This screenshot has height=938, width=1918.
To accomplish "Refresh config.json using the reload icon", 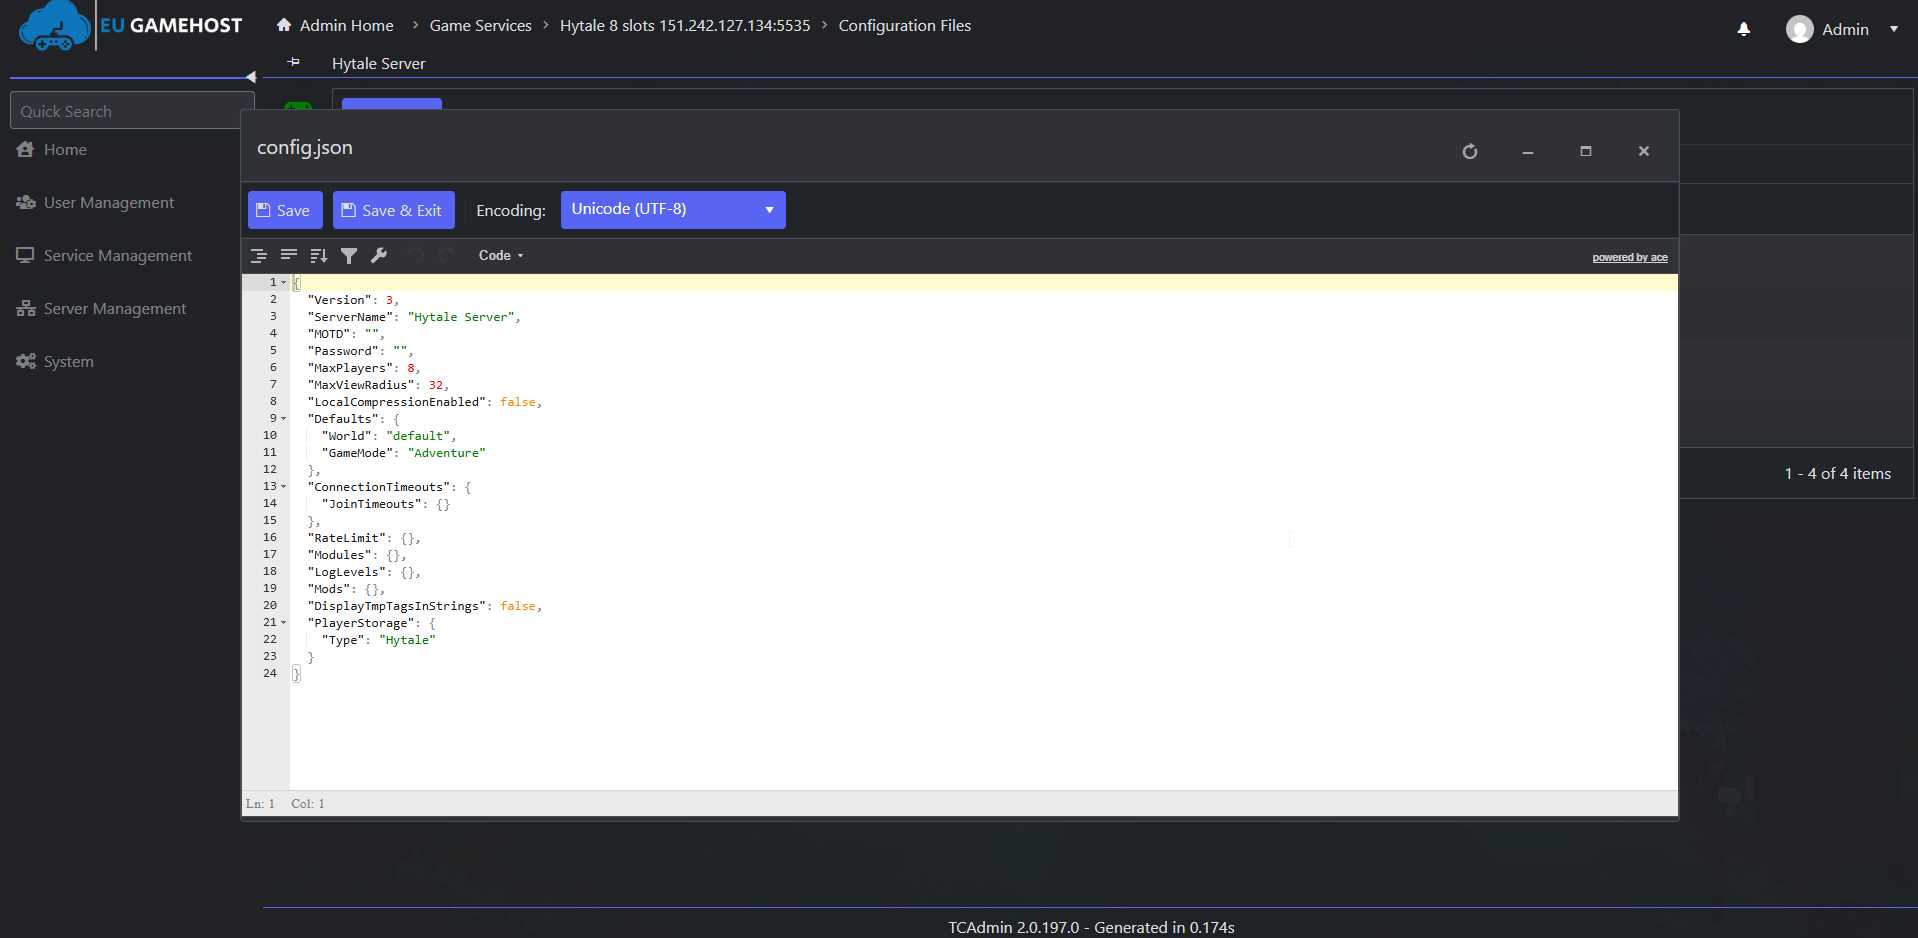I will point(1468,151).
